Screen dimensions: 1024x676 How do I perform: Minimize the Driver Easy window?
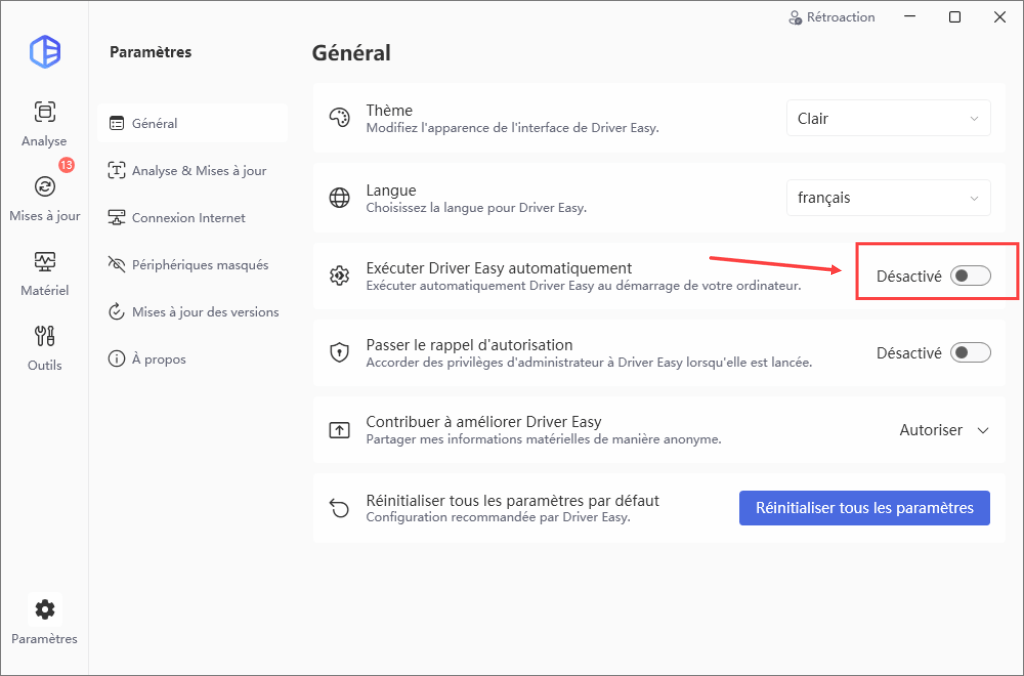coord(910,18)
